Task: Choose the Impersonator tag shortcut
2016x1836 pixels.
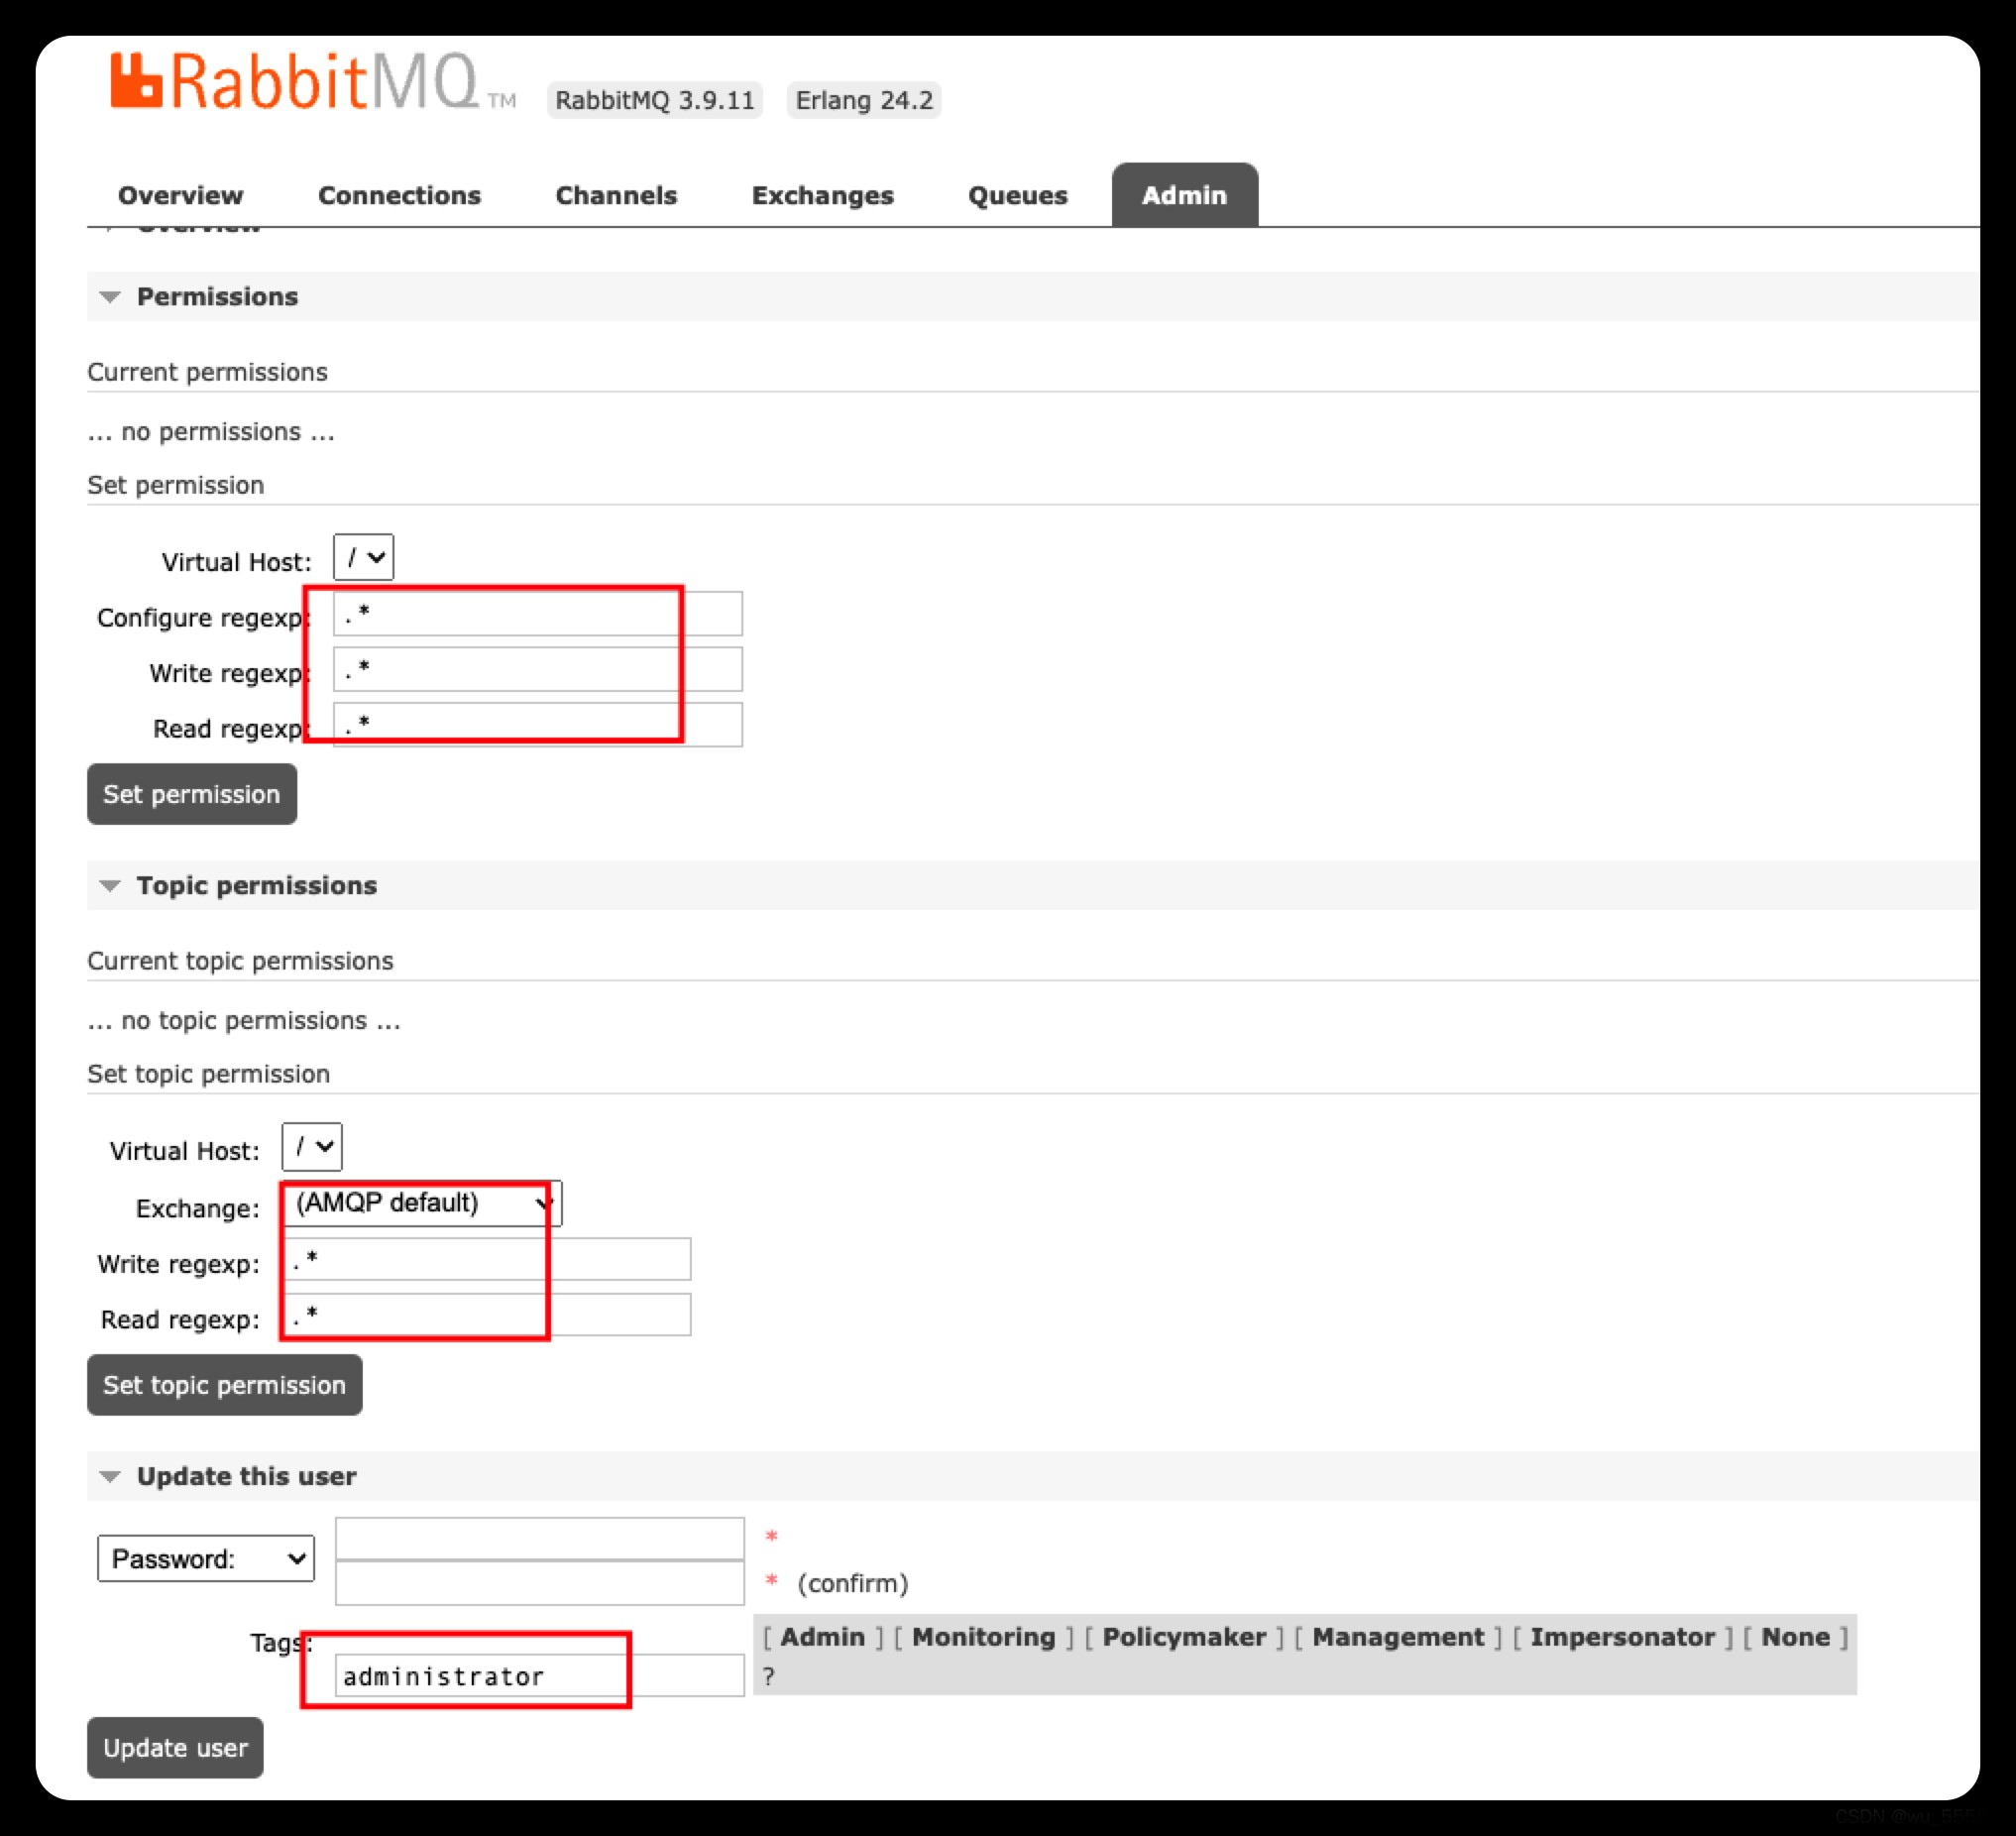Action: pyautogui.click(x=1623, y=1638)
